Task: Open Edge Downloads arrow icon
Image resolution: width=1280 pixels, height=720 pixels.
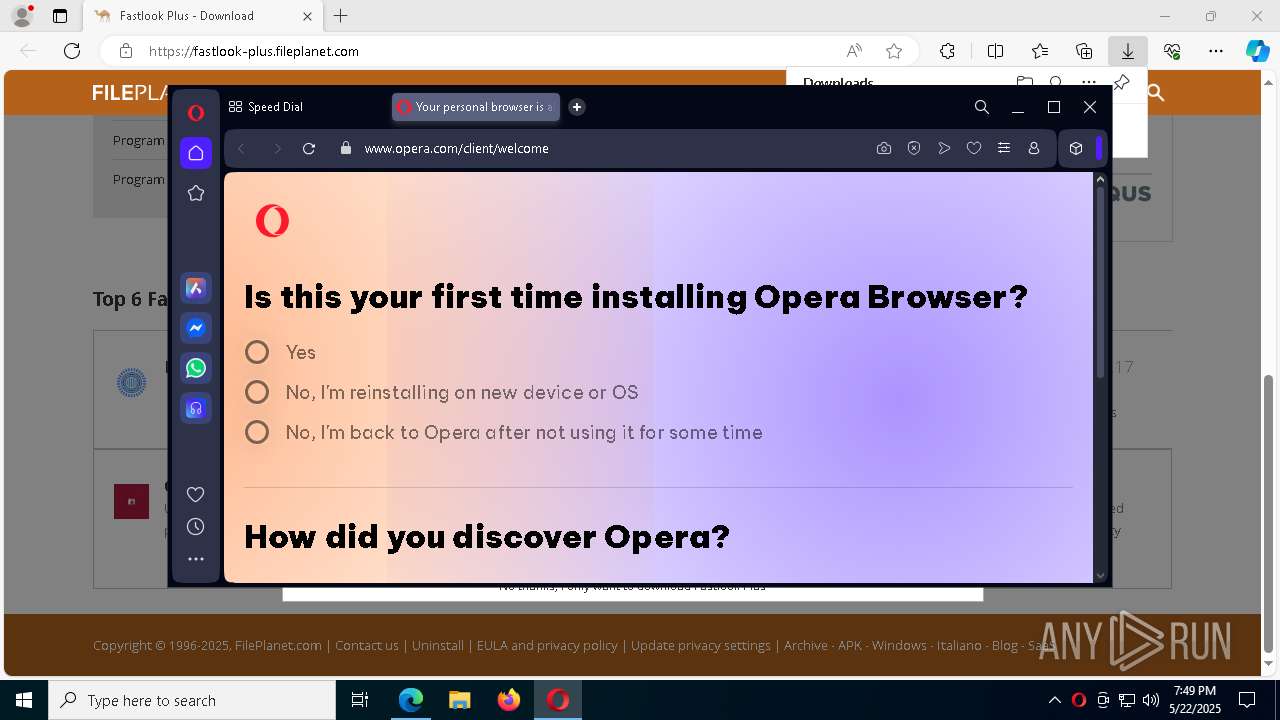Action: 1127,51
